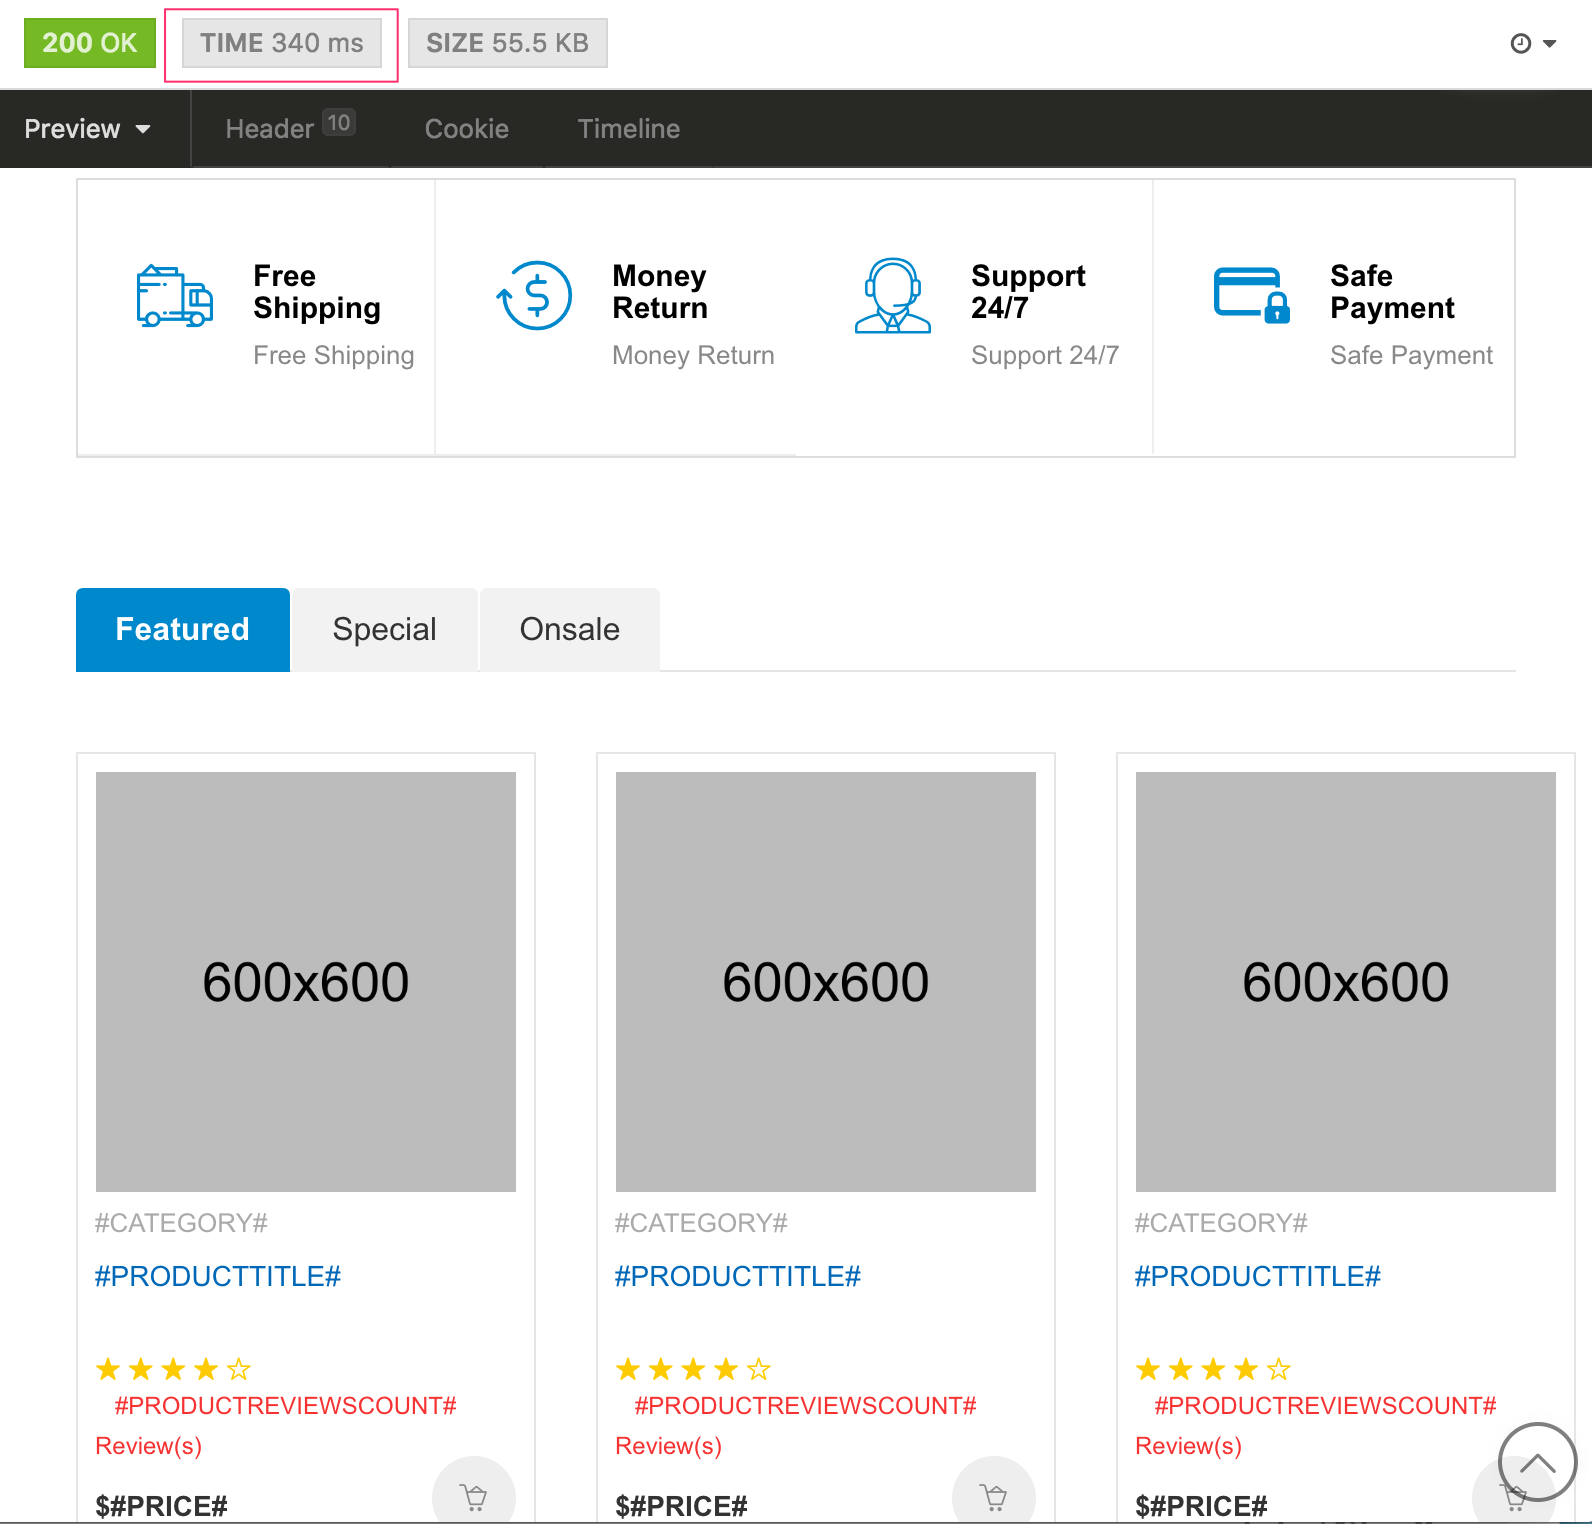This screenshot has height=1524, width=1592.
Task: Open the first #PRODUCTTITLE# link
Action: [218, 1276]
